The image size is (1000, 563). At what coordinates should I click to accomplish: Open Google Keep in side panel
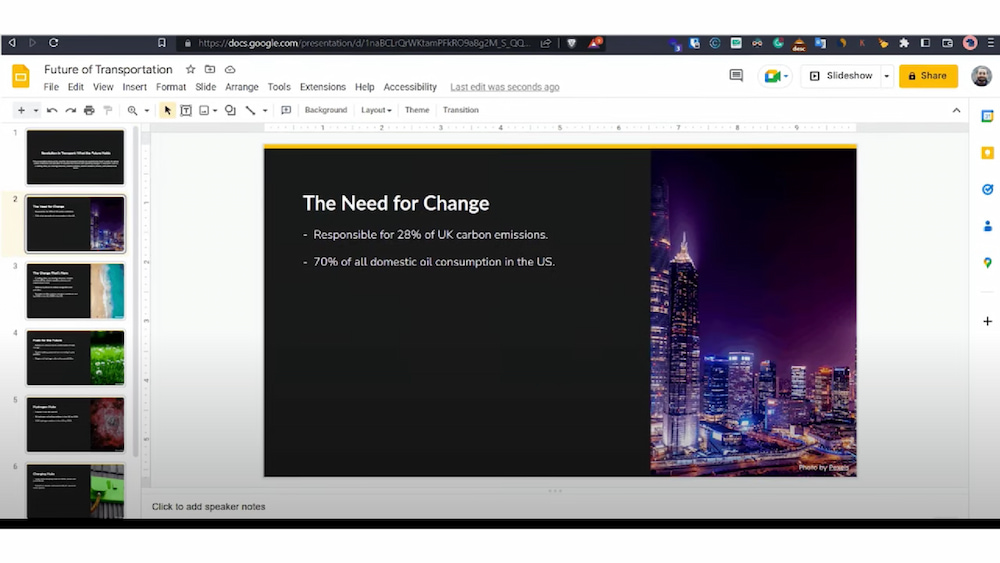pos(987,153)
